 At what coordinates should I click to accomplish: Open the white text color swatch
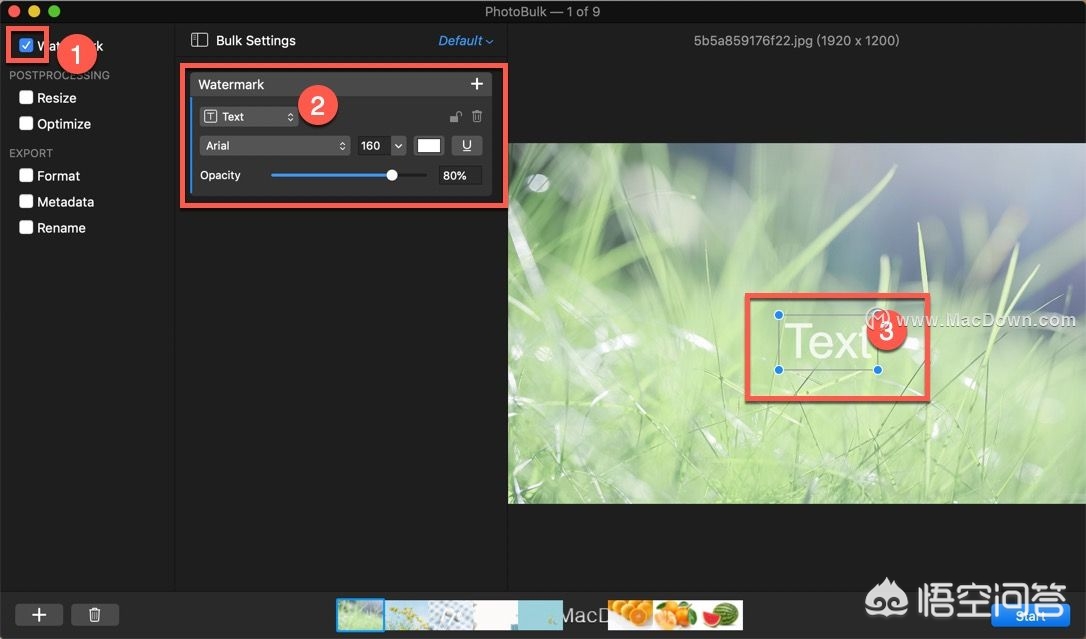429,146
